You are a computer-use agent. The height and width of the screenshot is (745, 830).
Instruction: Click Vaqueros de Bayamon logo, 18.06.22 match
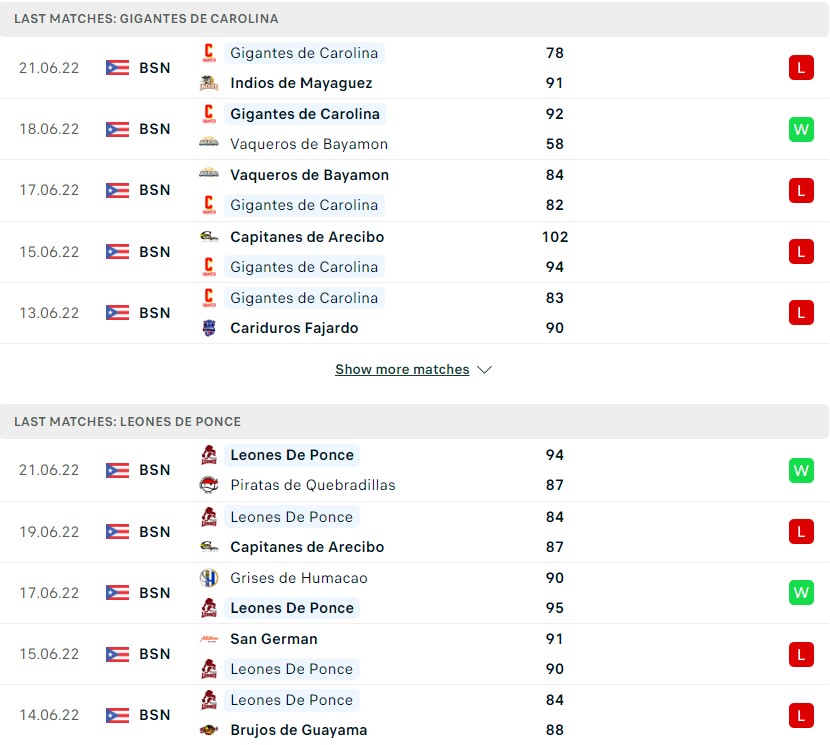(x=209, y=144)
